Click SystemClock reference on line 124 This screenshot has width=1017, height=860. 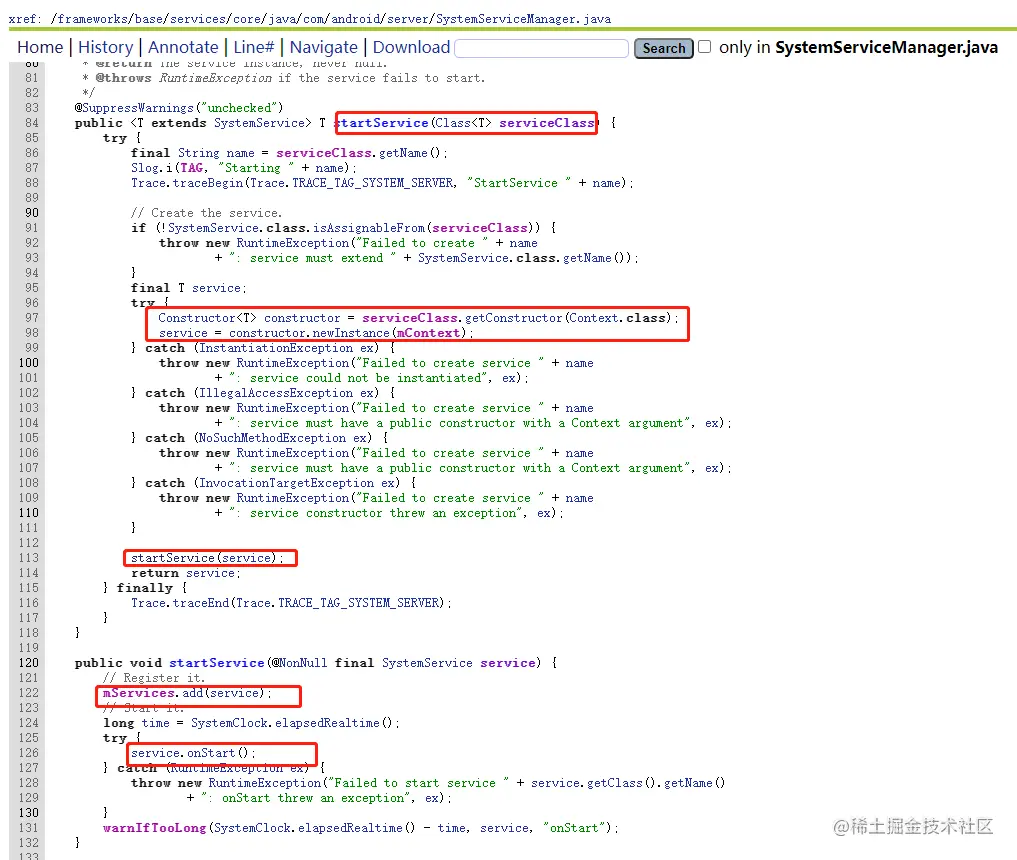click(229, 723)
